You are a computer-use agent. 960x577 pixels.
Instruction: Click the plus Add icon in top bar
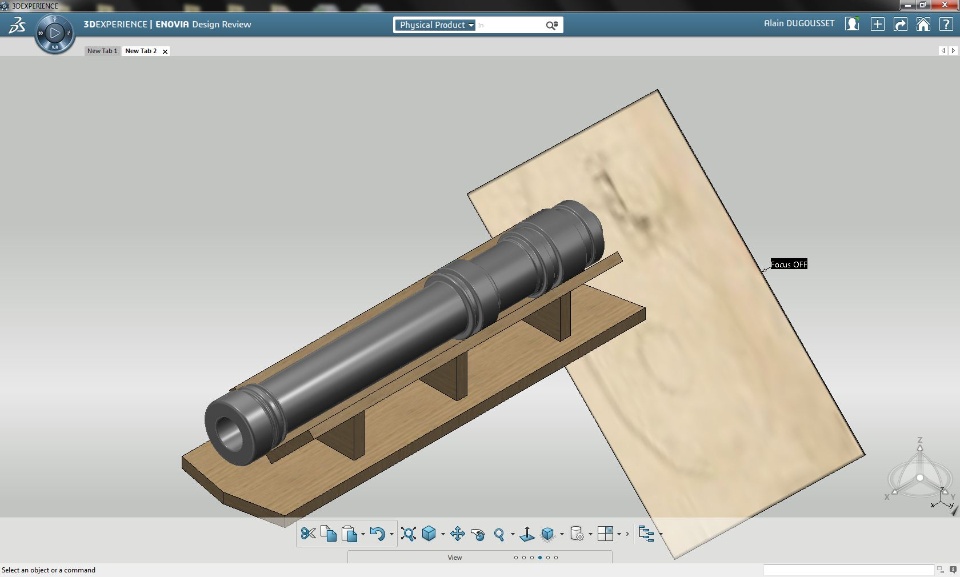[877, 24]
